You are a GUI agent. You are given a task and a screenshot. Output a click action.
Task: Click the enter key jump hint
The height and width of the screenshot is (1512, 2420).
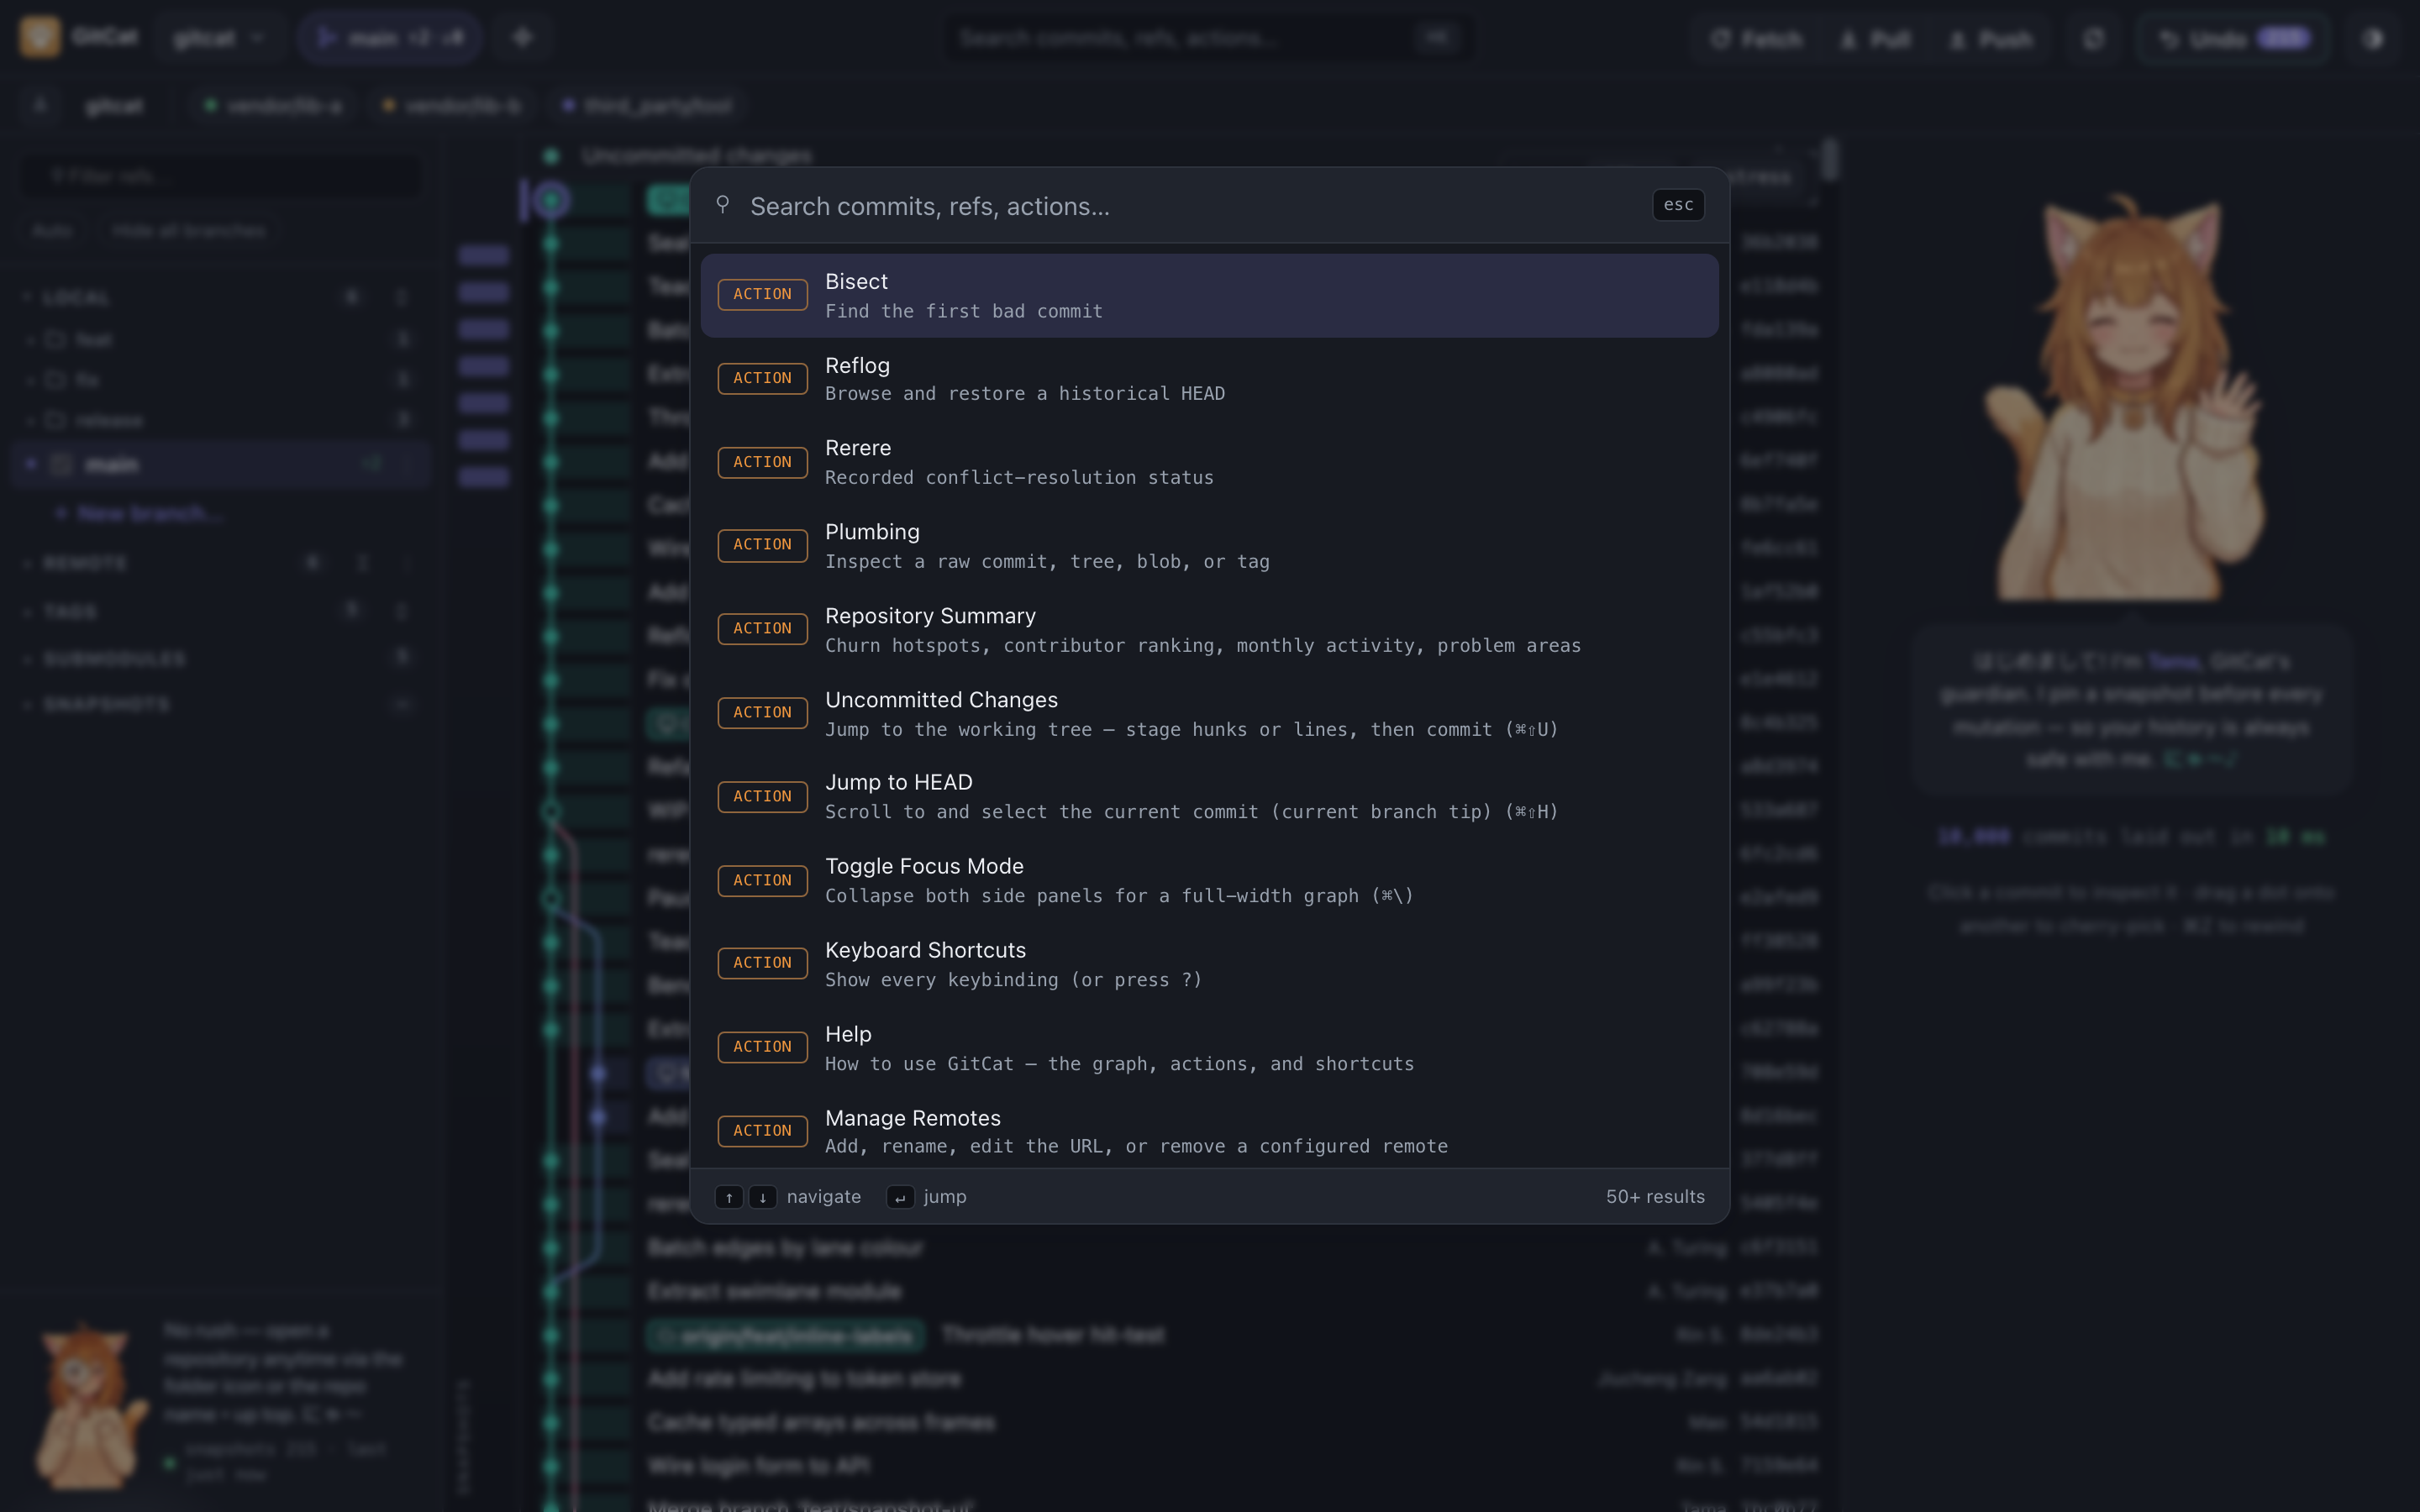pyautogui.click(x=900, y=1197)
